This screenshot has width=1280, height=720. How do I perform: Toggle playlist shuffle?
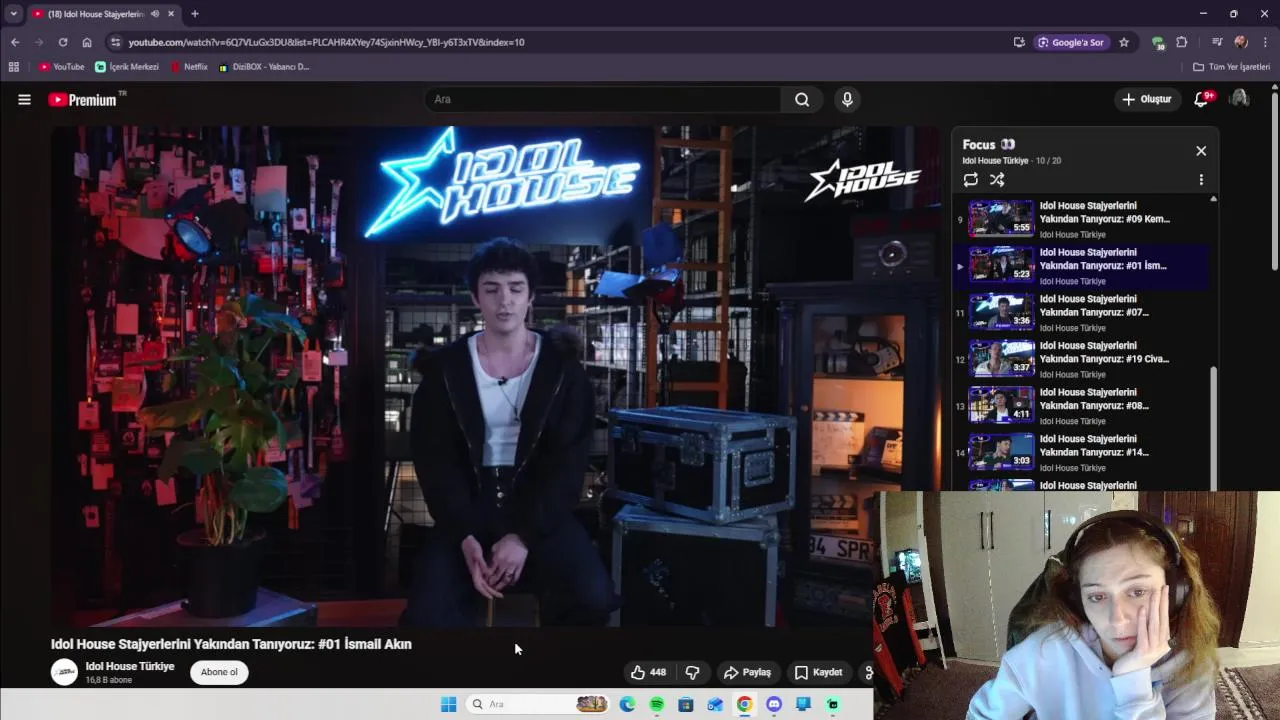click(997, 180)
